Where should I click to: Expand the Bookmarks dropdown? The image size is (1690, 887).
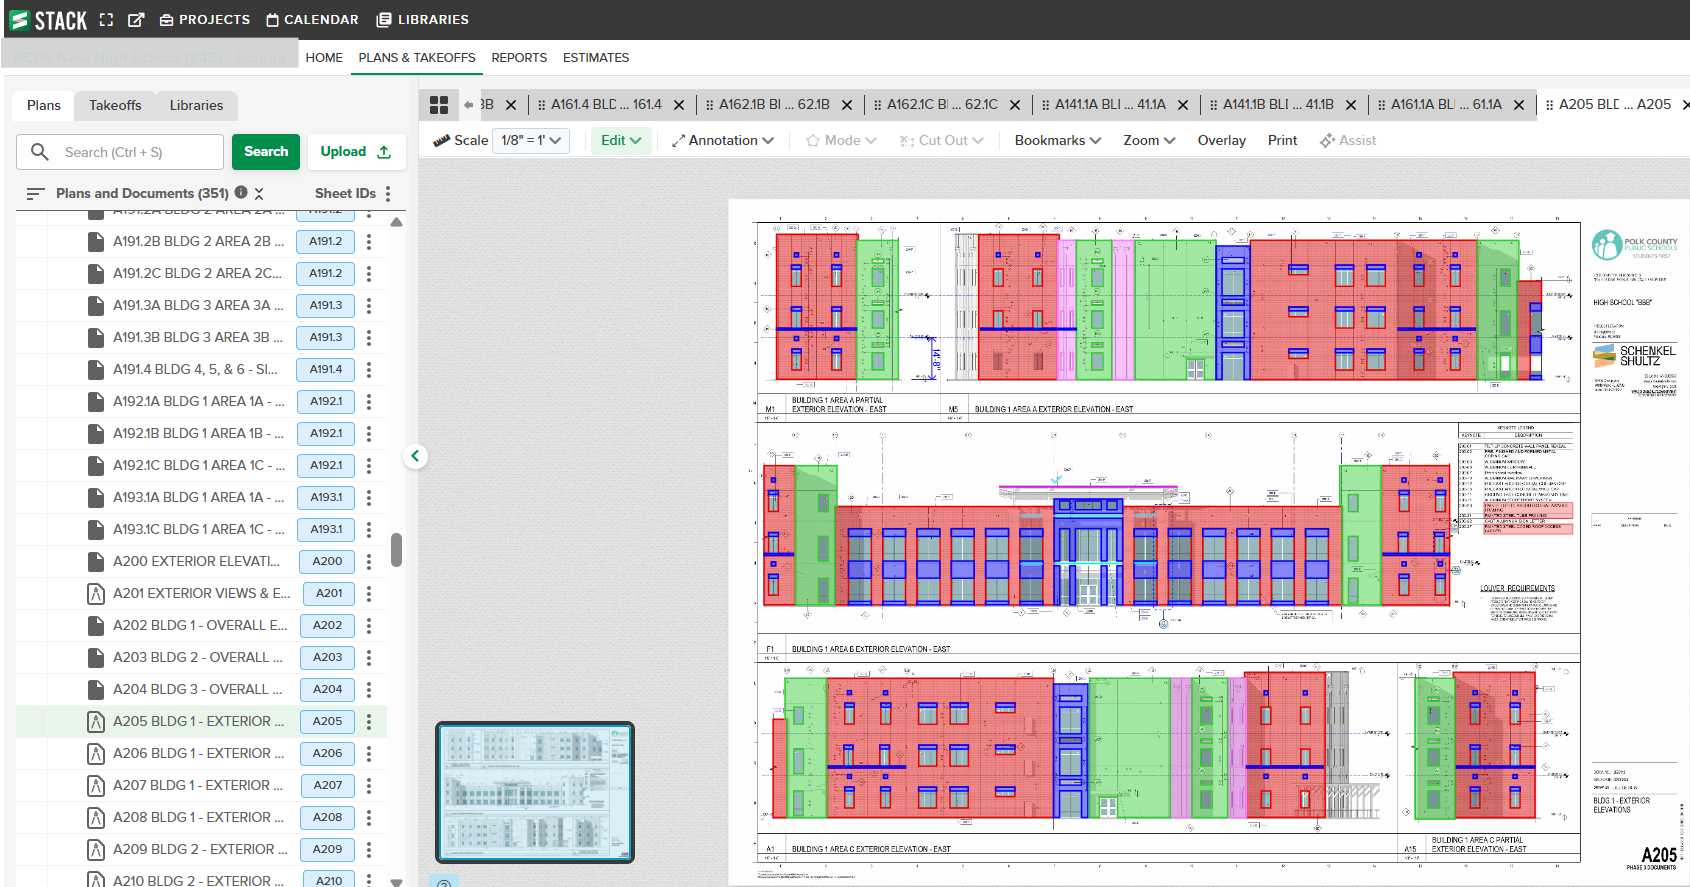click(1058, 141)
